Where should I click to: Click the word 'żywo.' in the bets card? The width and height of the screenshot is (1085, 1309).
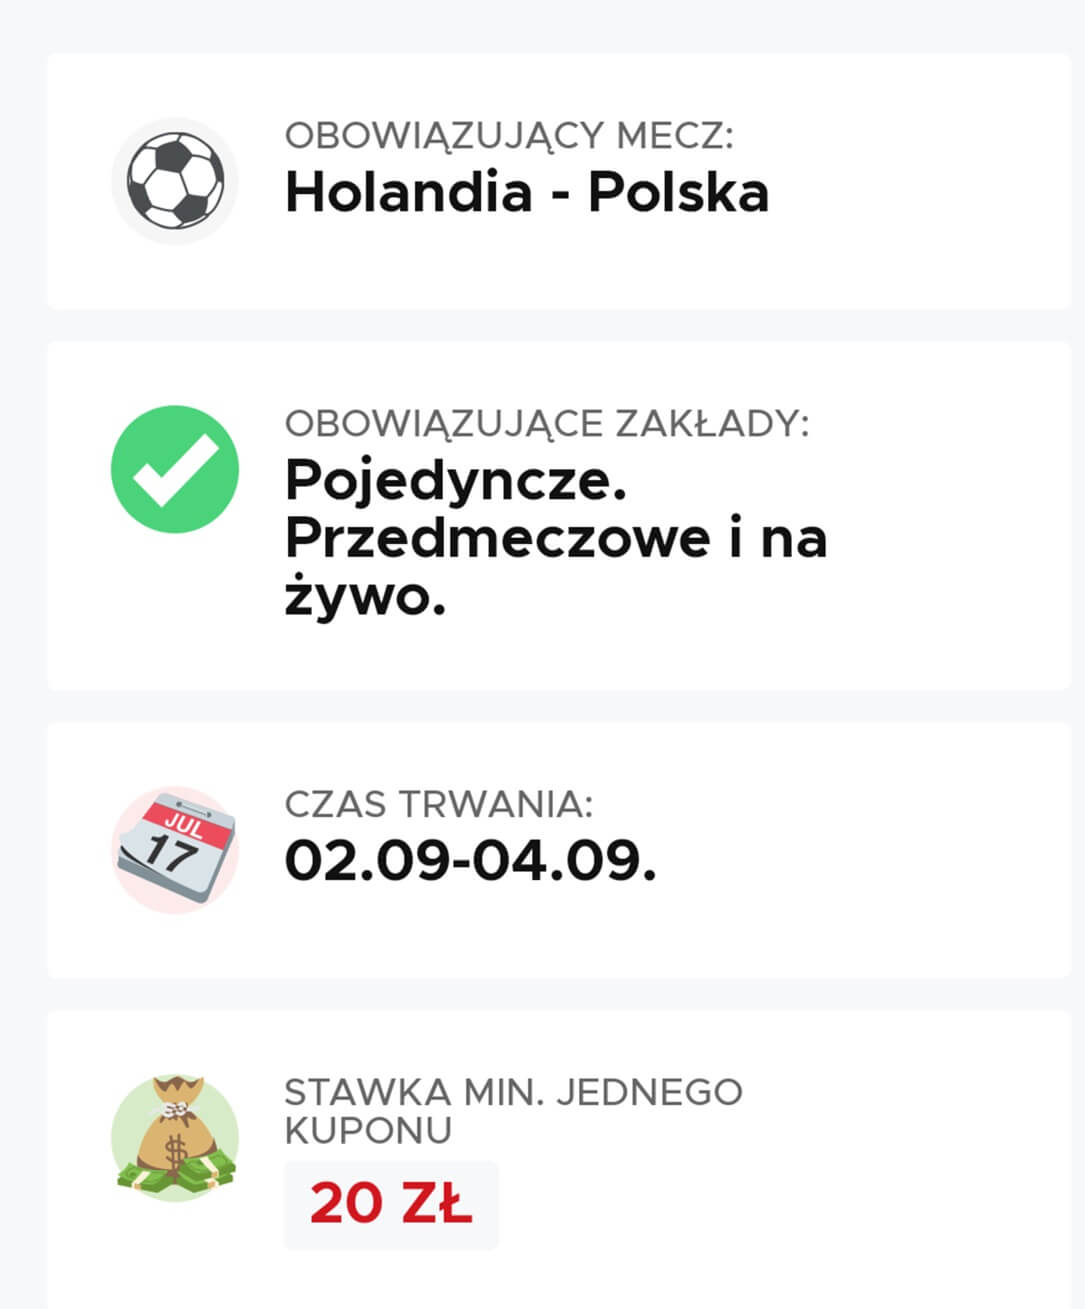pos(365,597)
